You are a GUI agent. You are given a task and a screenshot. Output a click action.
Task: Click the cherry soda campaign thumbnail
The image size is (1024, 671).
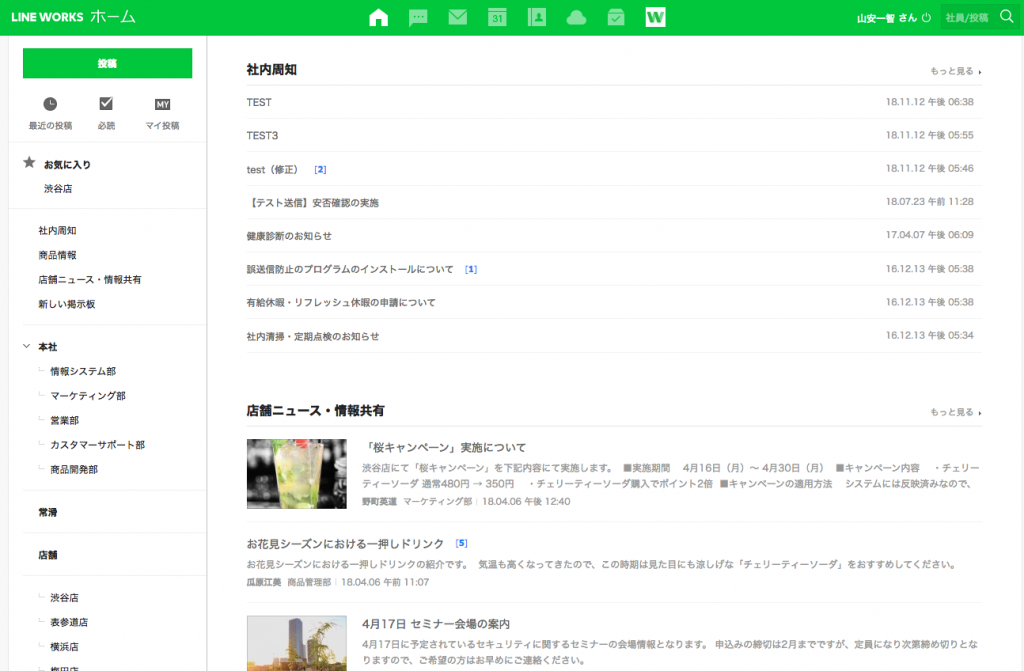point(296,474)
